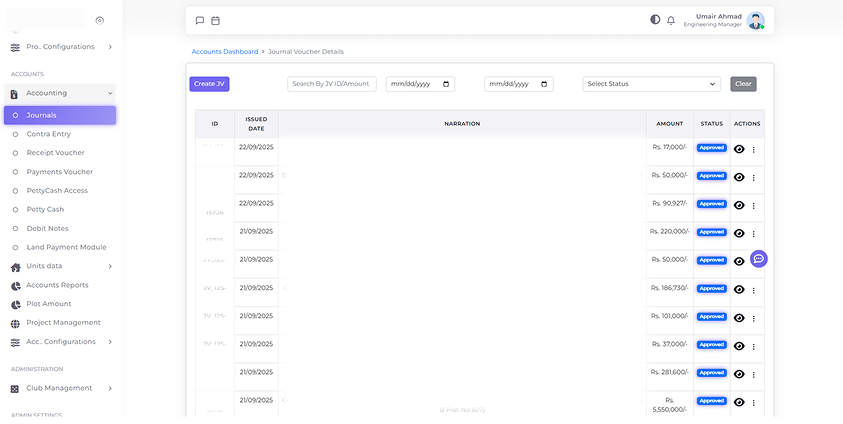This screenshot has height=424, width=843.
Task: Click Umair Ahmad profile avatar
Action: (x=755, y=20)
